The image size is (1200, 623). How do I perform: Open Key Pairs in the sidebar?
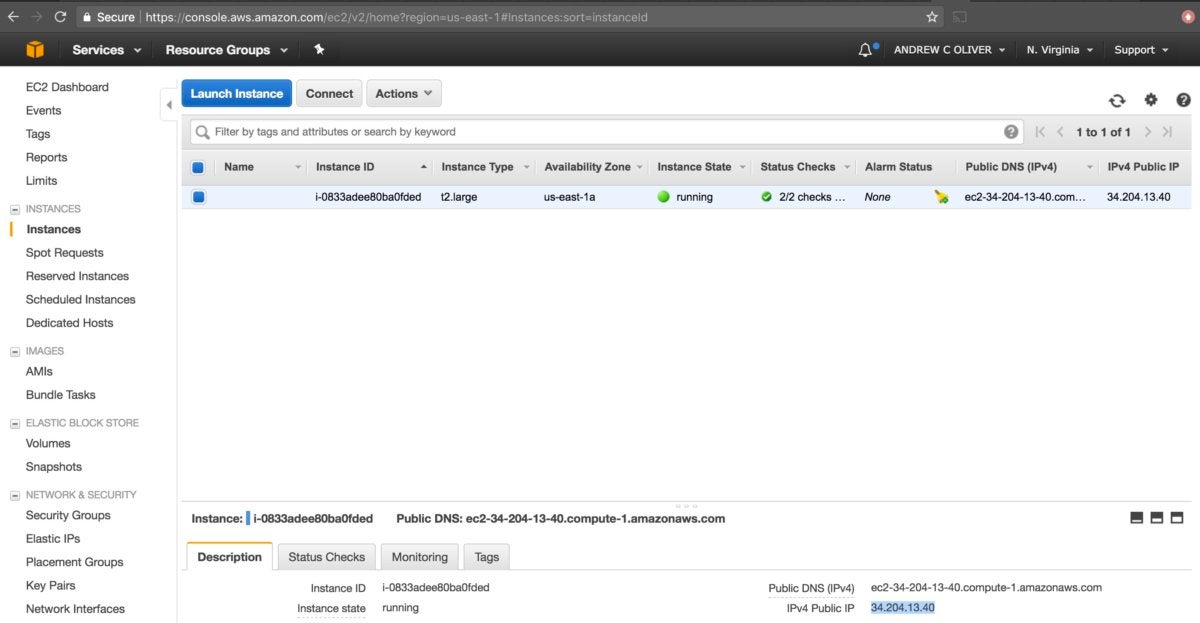click(x=51, y=586)
